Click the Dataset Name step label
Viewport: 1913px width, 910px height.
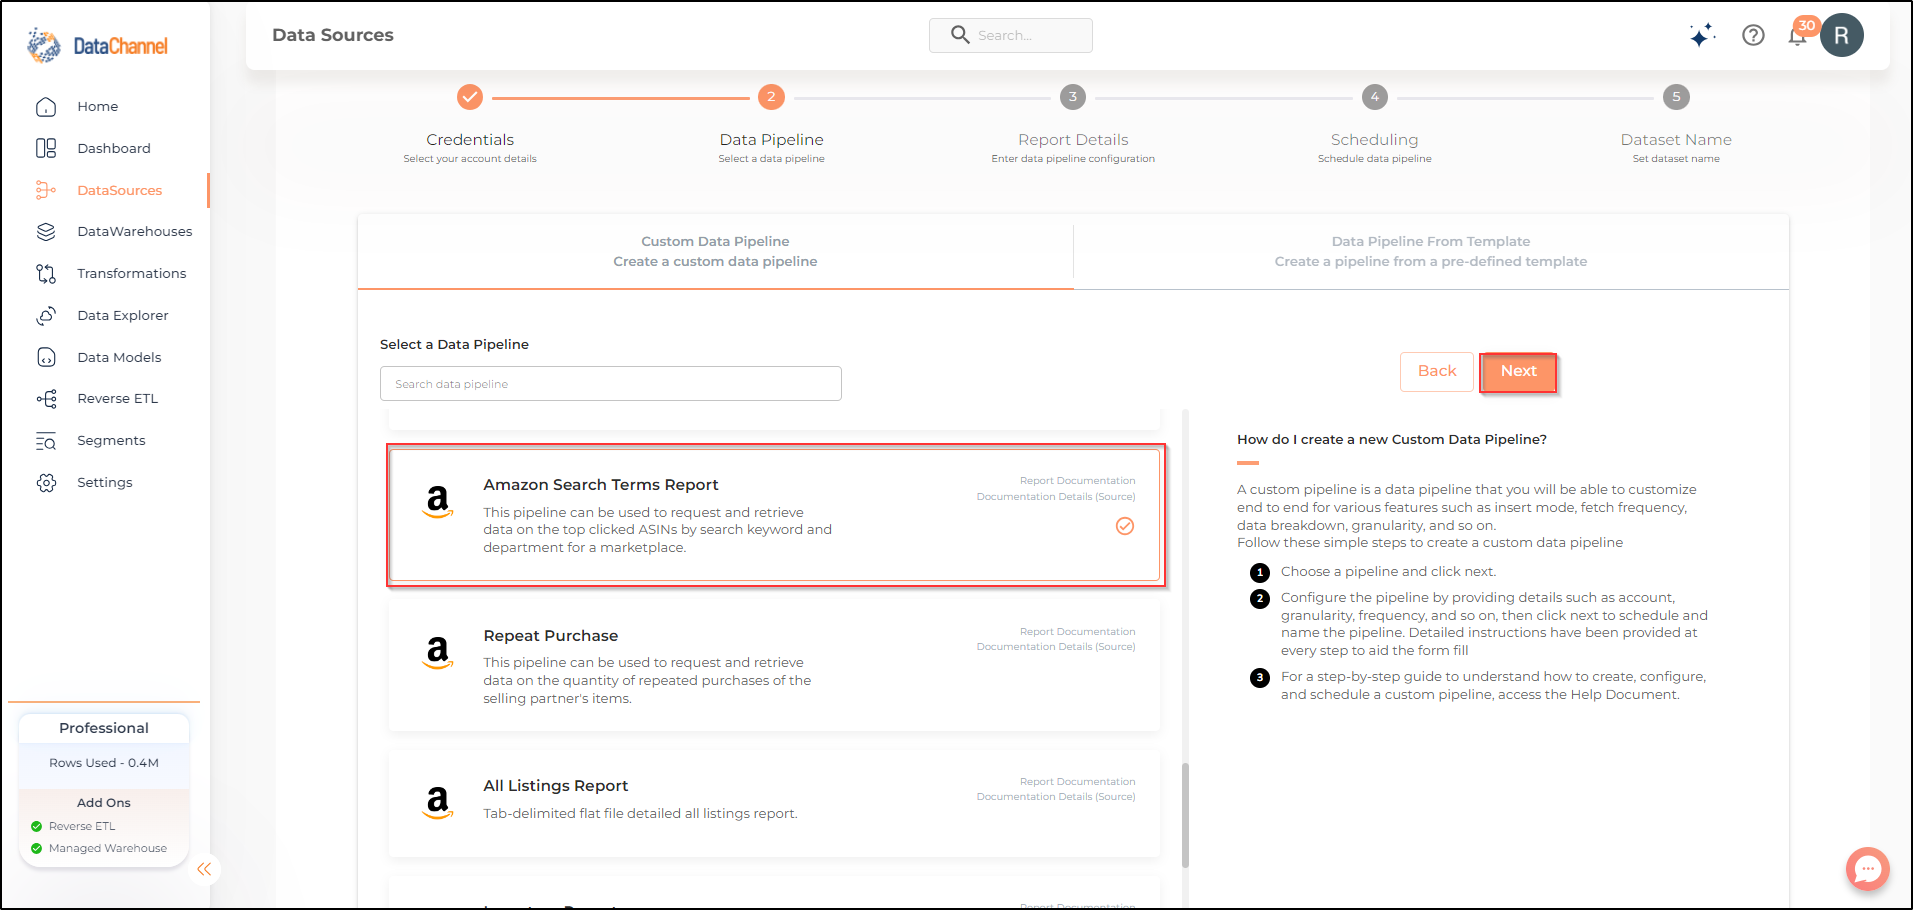(x=1676, y=140)
